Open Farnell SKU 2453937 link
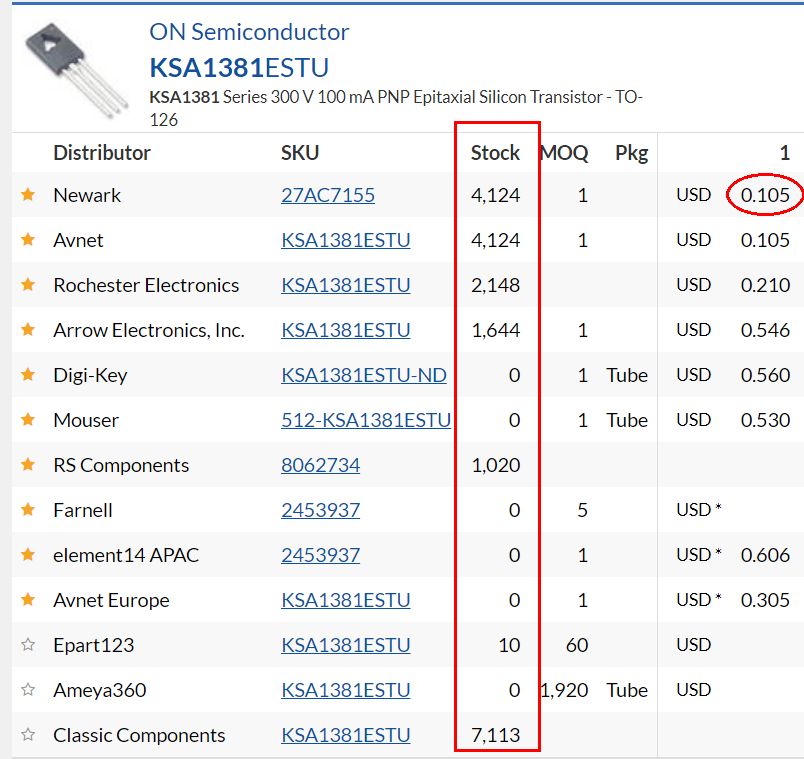Viewport: 804px width, 759px height. [320, 510]
